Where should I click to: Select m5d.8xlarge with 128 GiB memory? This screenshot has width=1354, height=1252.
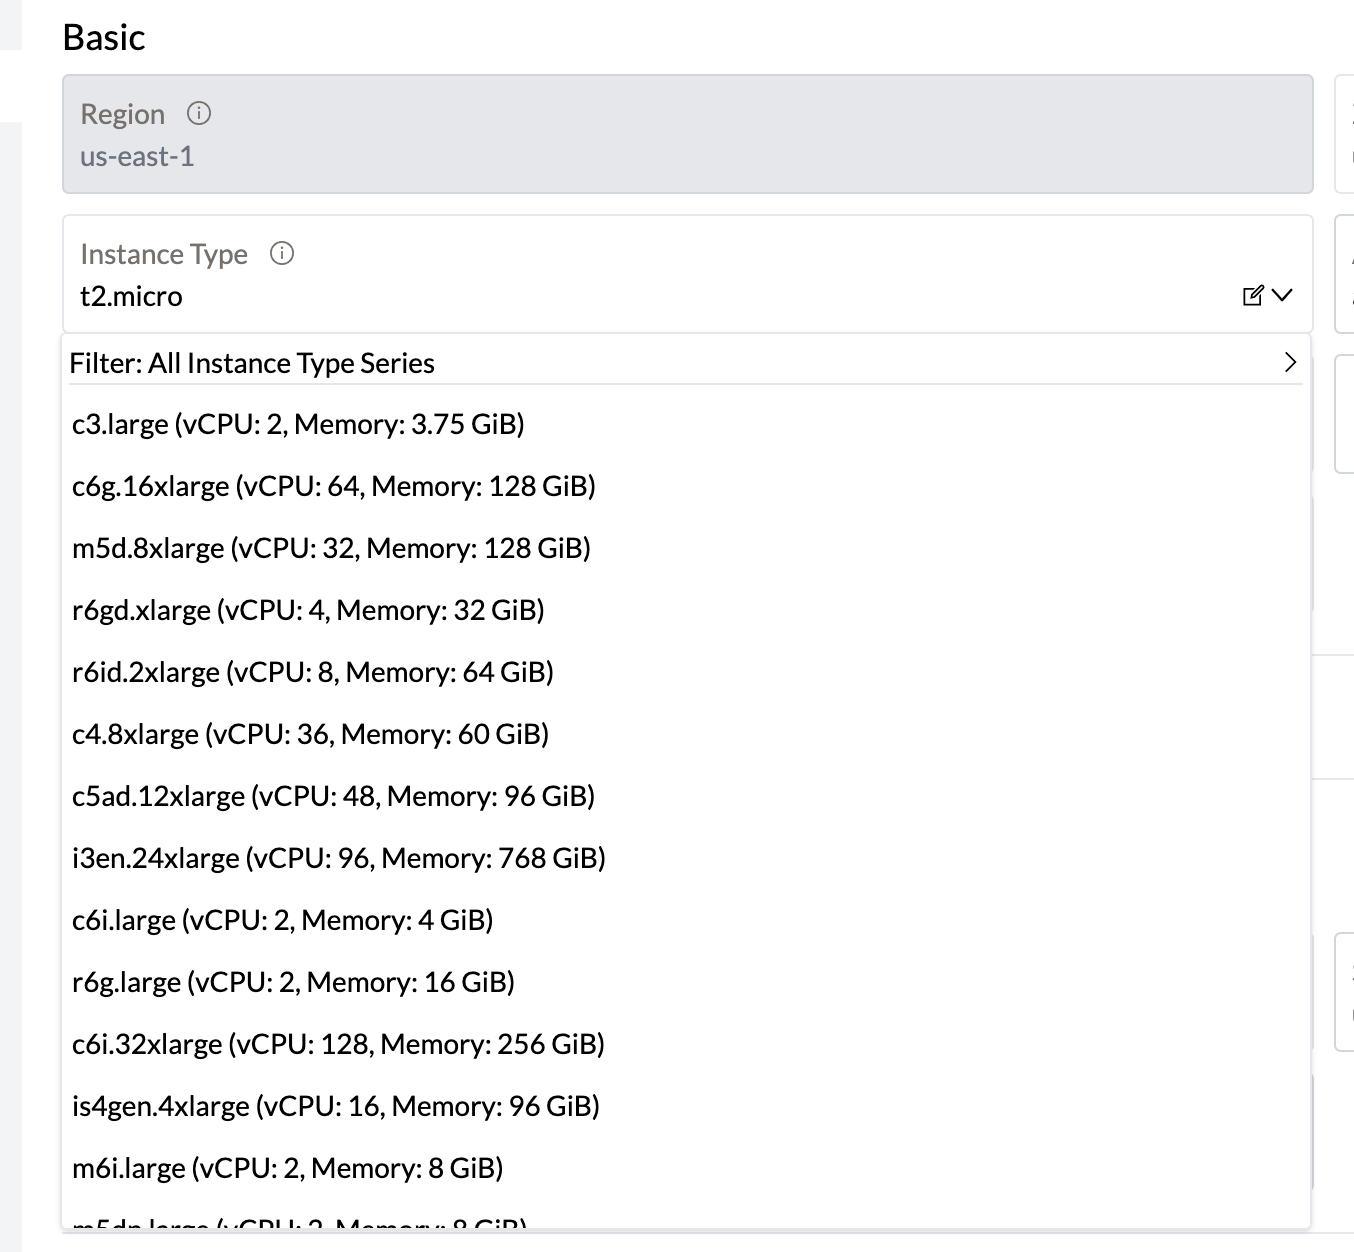[331, 547]
